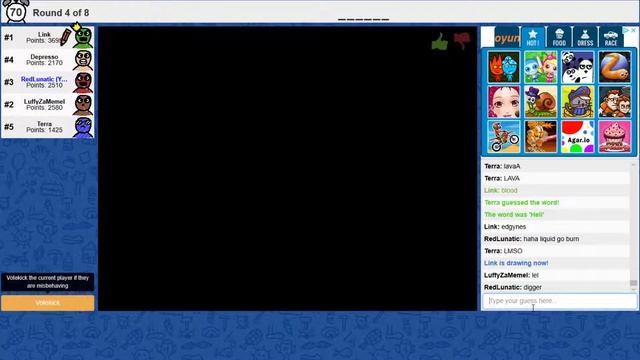This screenshot has width=640, height=360.
Task: Open the pink cupcake game thumbnail
Action: [615, 136]
